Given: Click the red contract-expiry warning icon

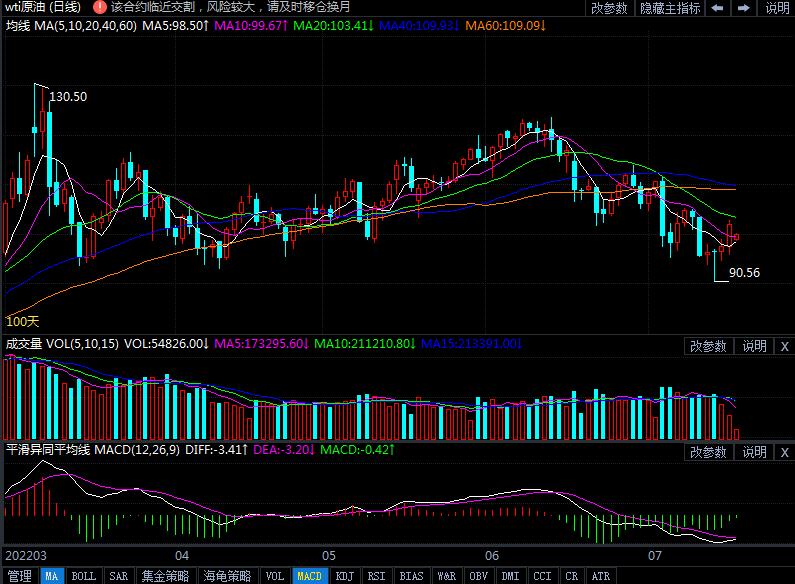Looking at the screenshot, I should coord(100,7).
